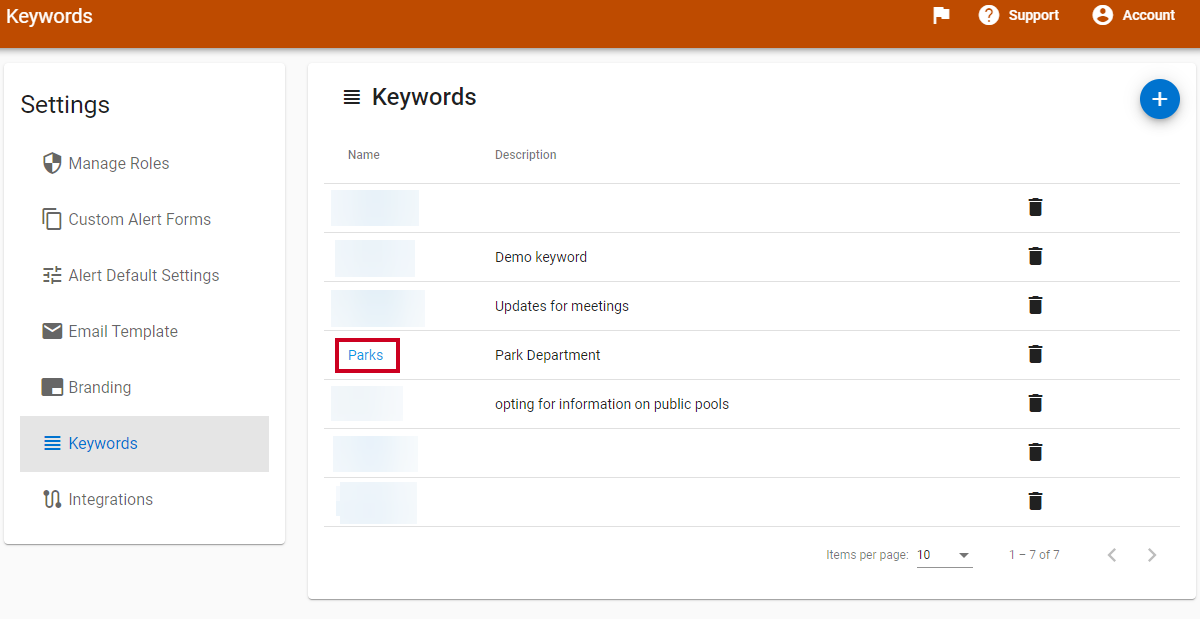Open Custom Alert Forms settings

click(144, 219)
